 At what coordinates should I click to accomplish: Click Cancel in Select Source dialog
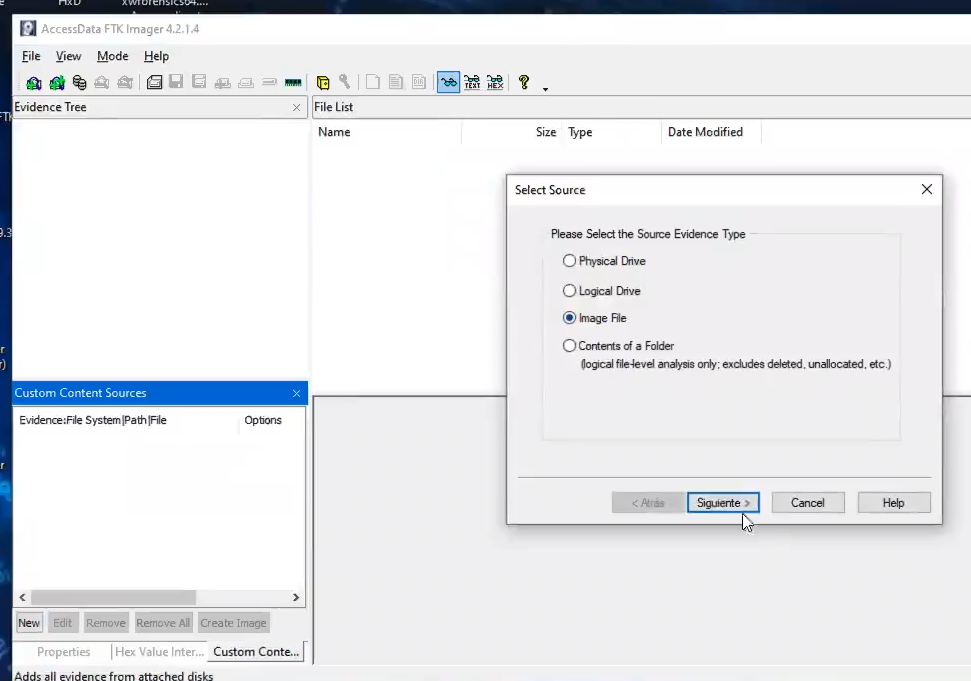pyautogui.click(x=808, y=503)
